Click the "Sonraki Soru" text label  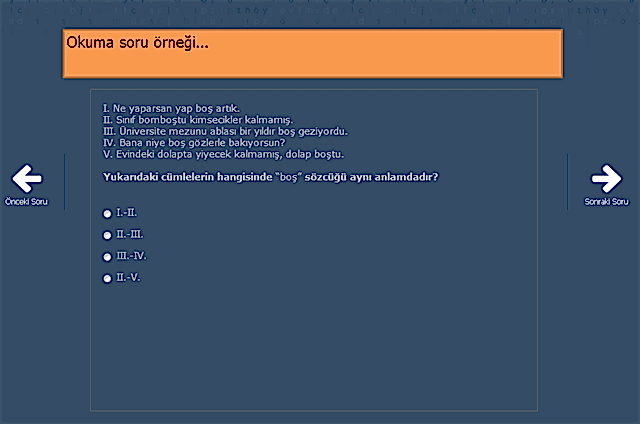pyautogui.click(x=606, y=202)
